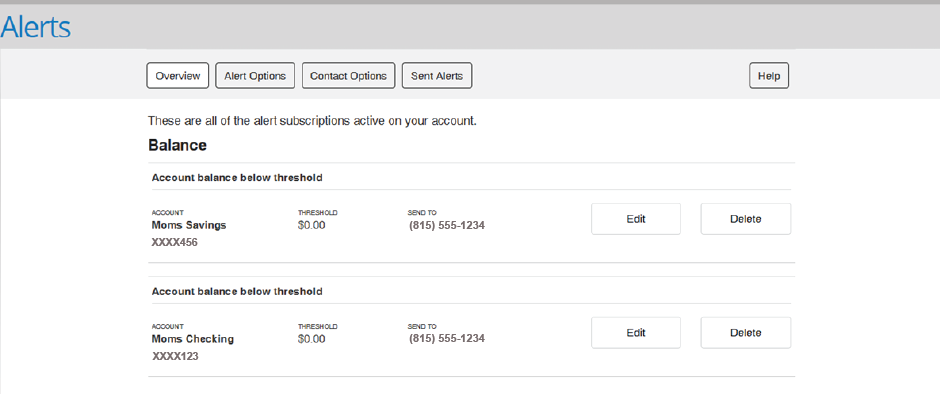View the Sent Alerts tab
940x394 pixels.
[x=437, y=76]
